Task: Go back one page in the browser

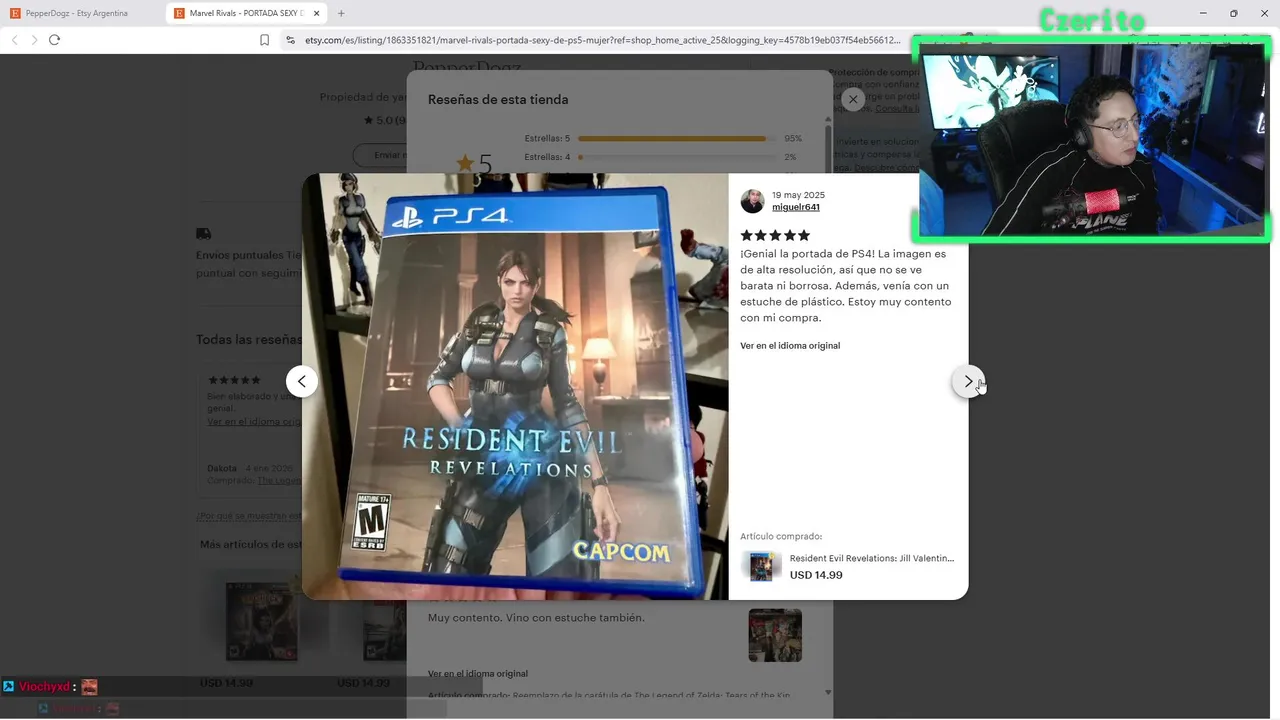Action: click(x=14, y=40)
